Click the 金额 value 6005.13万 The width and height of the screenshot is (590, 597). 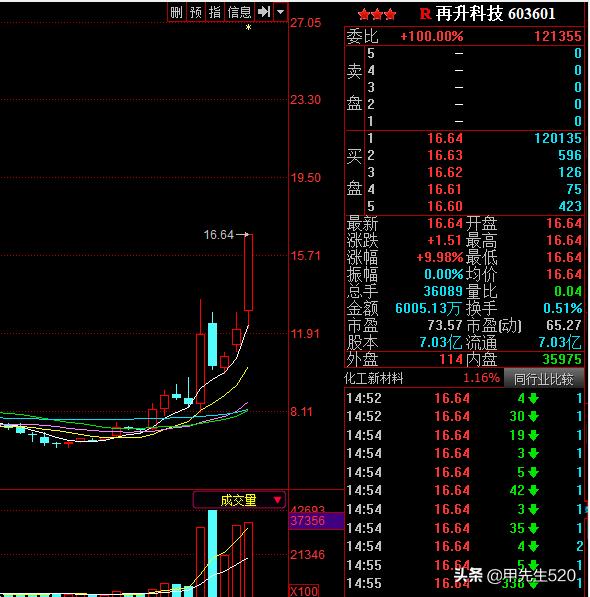point(429,308)
